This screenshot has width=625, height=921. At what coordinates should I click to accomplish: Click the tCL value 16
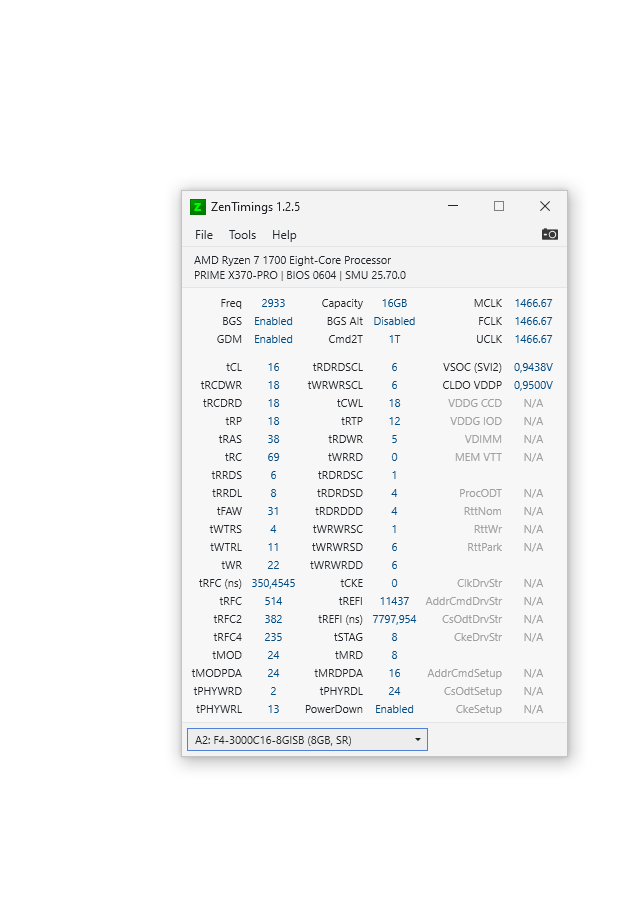click(x=273, y=367)
